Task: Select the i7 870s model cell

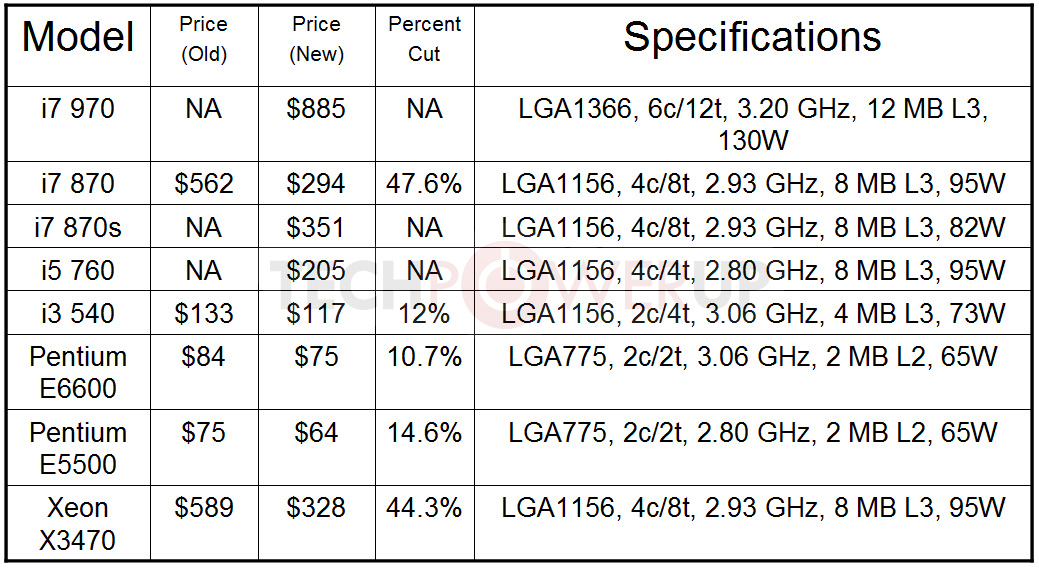Action: coord(78,228)
